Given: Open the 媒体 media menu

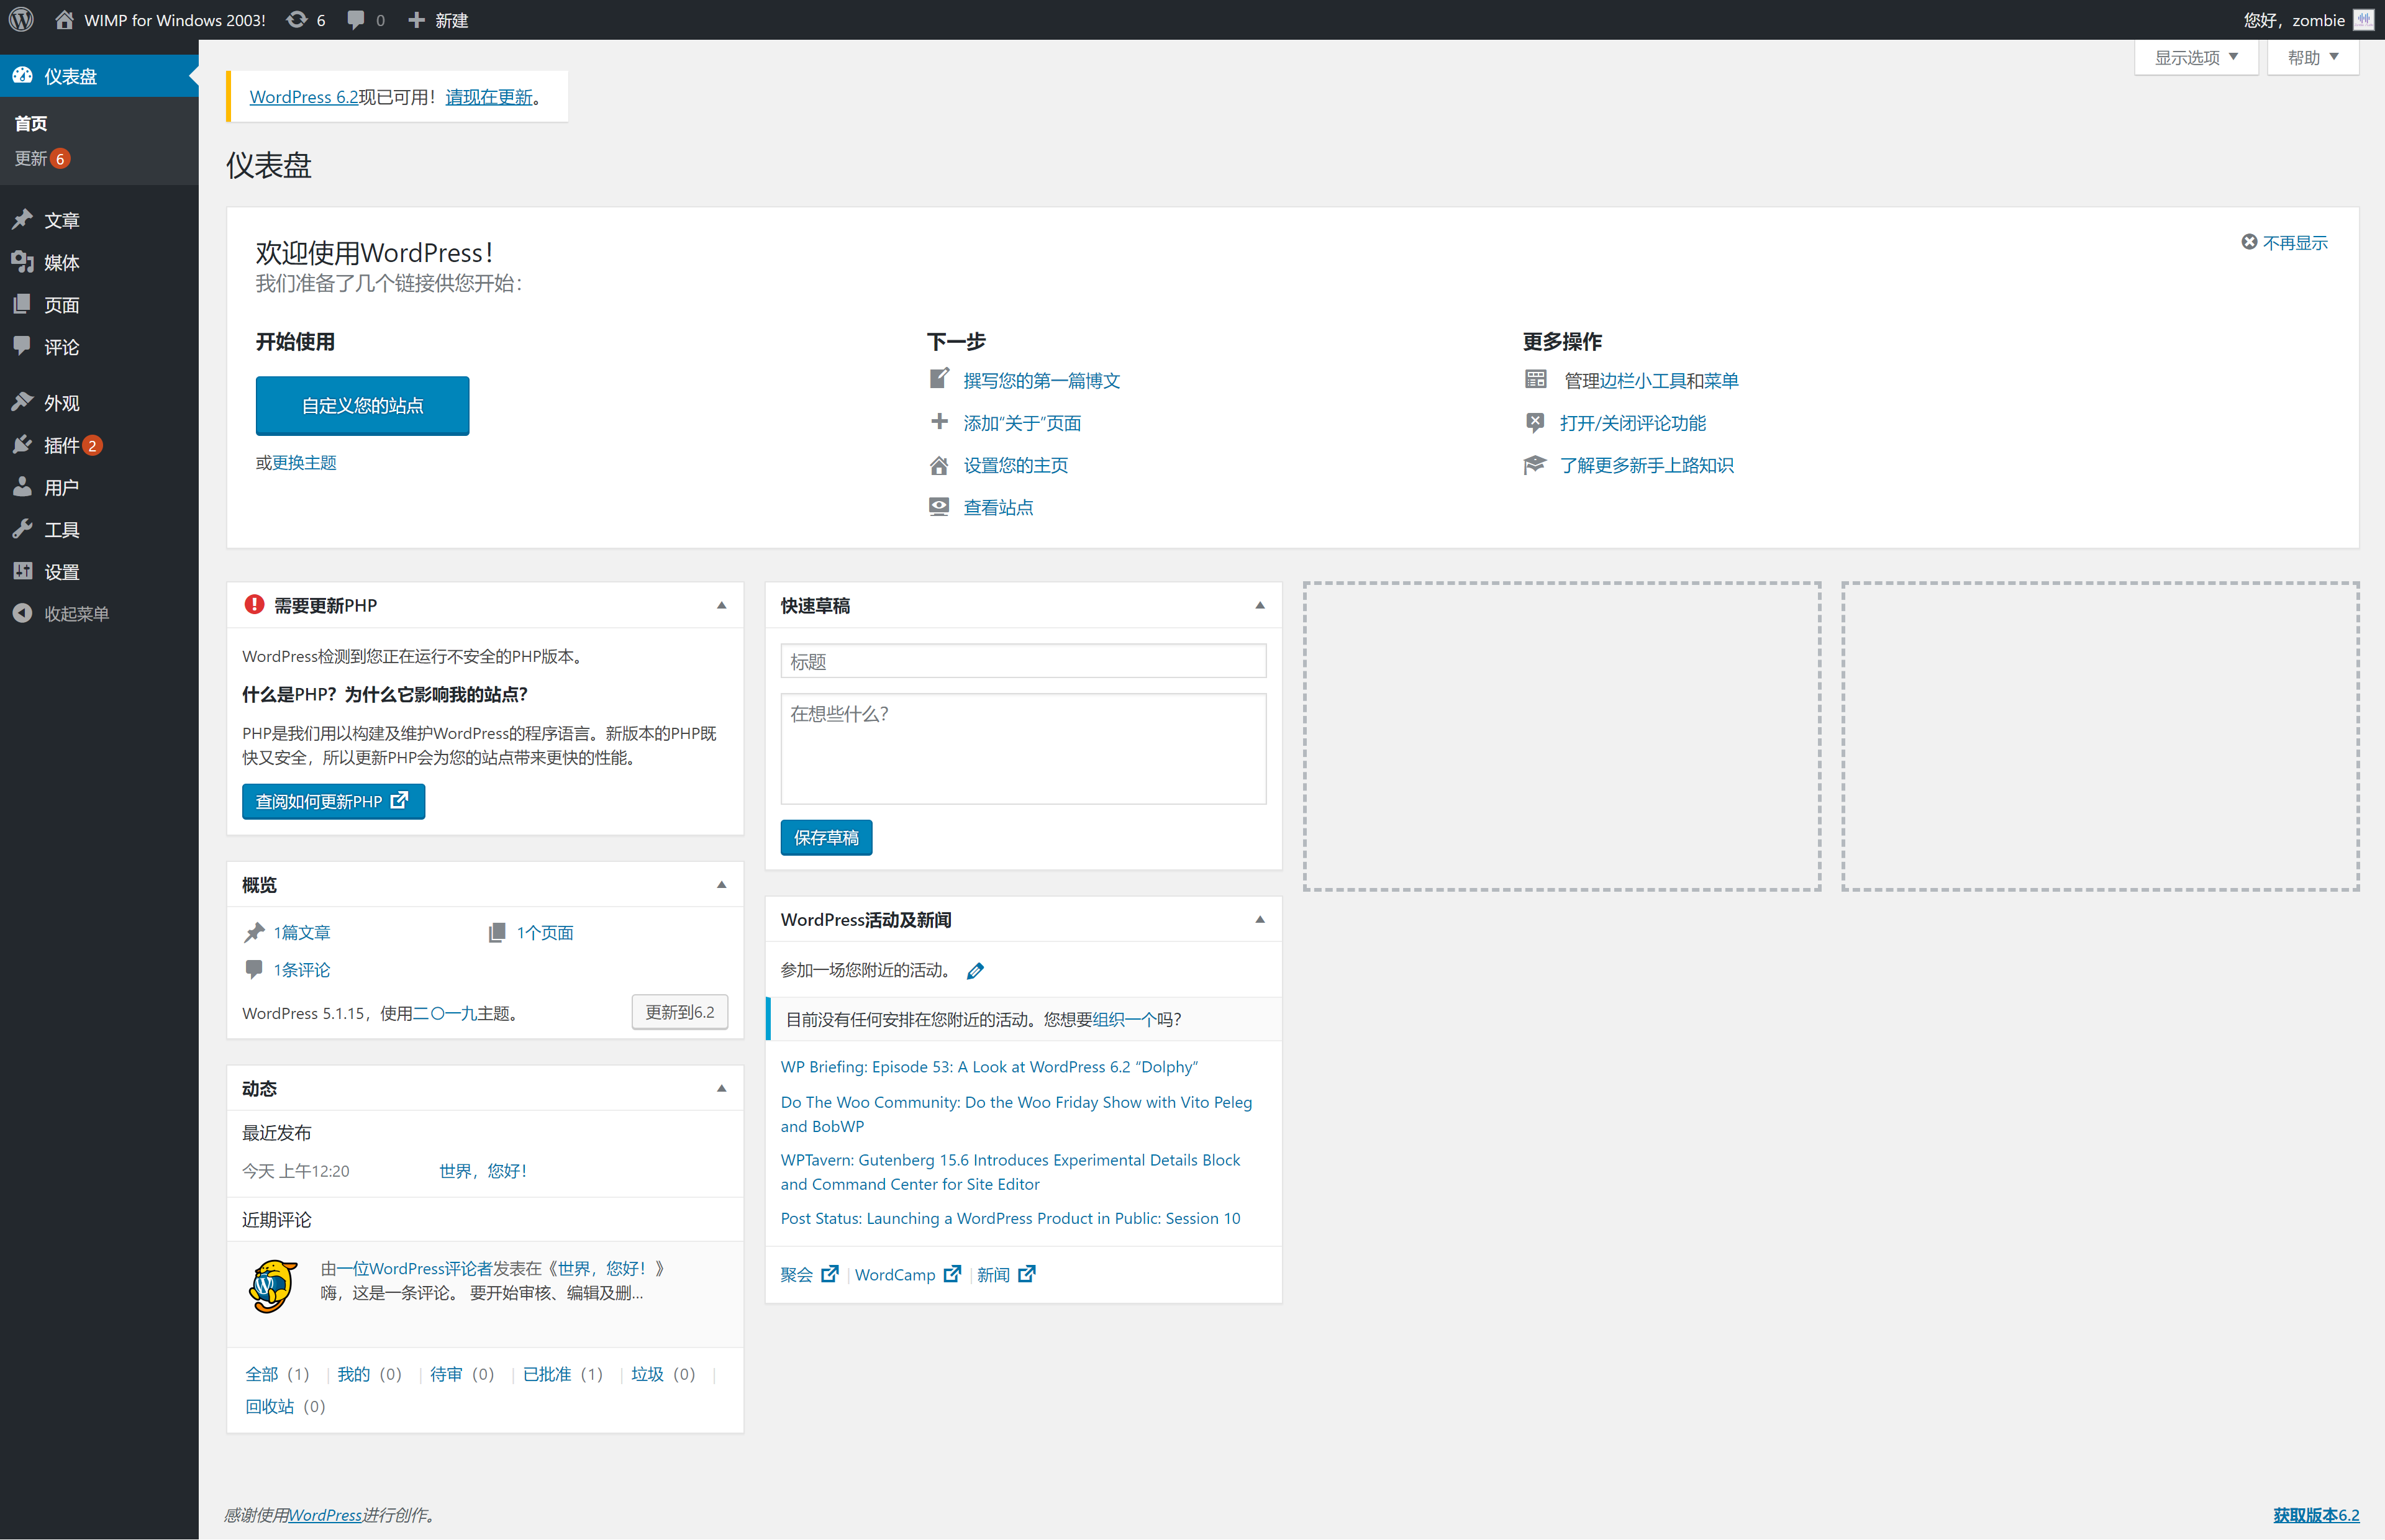Looking at the screenshot, I should pos(99,262).
